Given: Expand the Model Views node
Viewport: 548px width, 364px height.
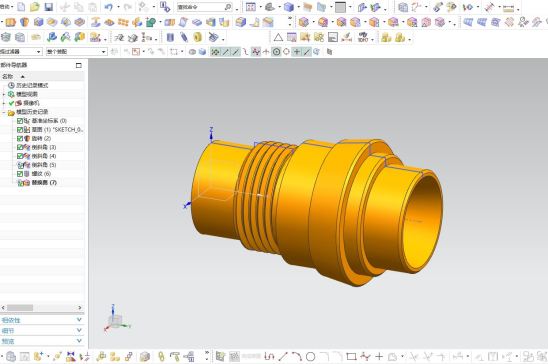Looking at the screenshot, I should (4, 94).
